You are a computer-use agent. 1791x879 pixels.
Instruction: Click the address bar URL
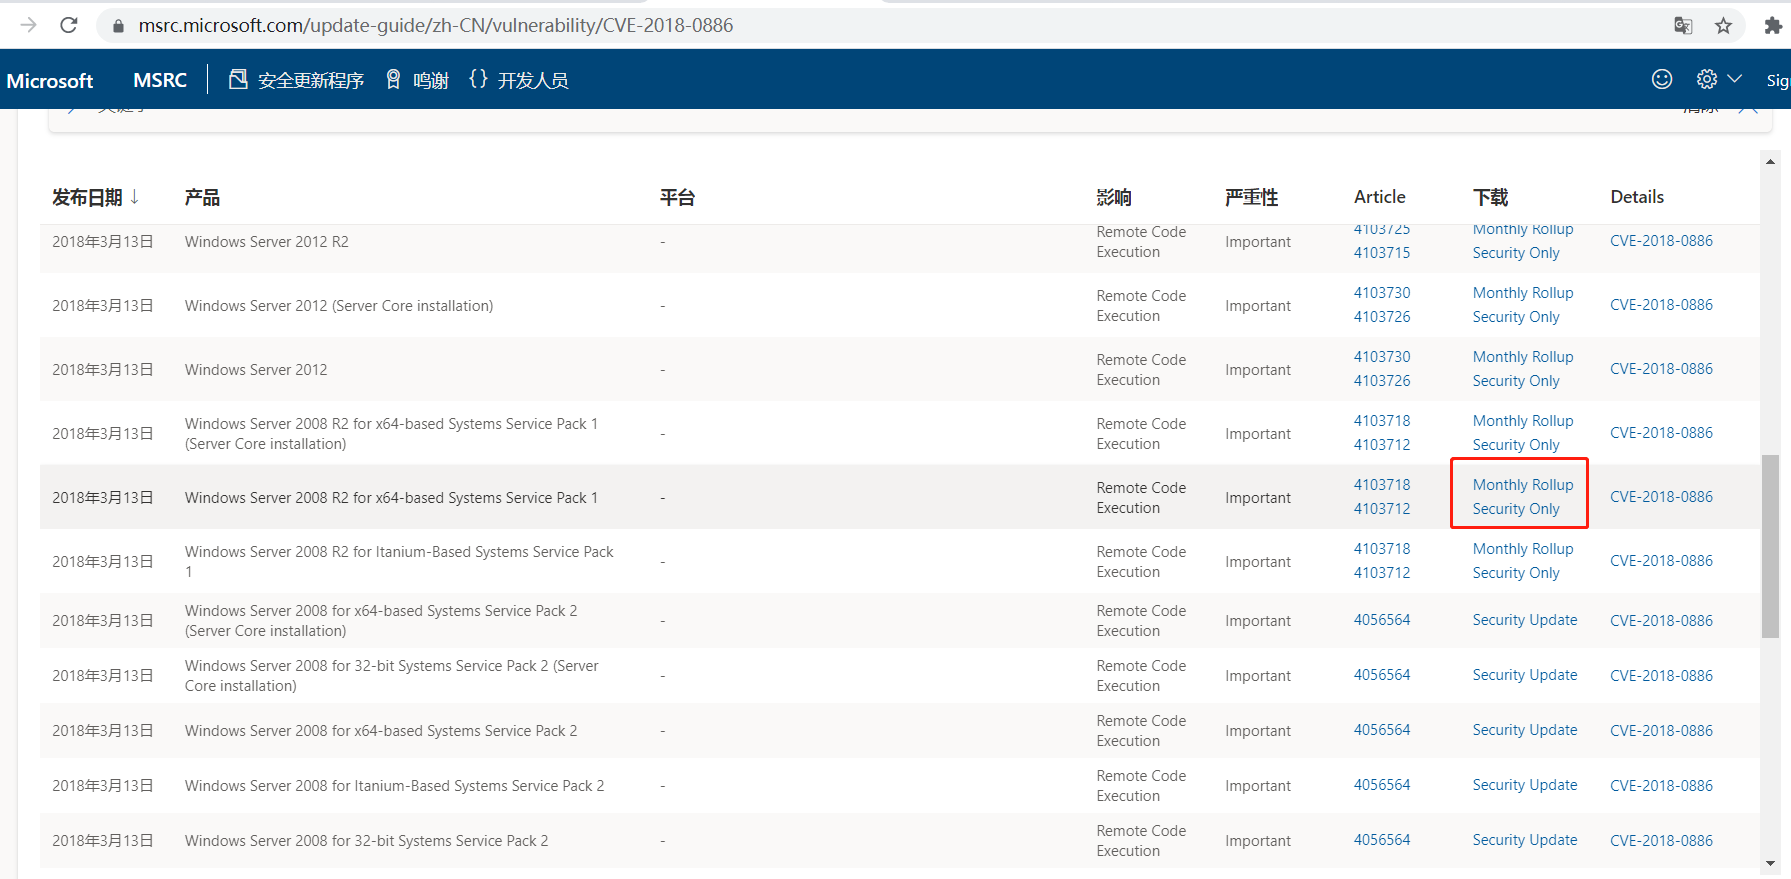click(x=435, y=25)
